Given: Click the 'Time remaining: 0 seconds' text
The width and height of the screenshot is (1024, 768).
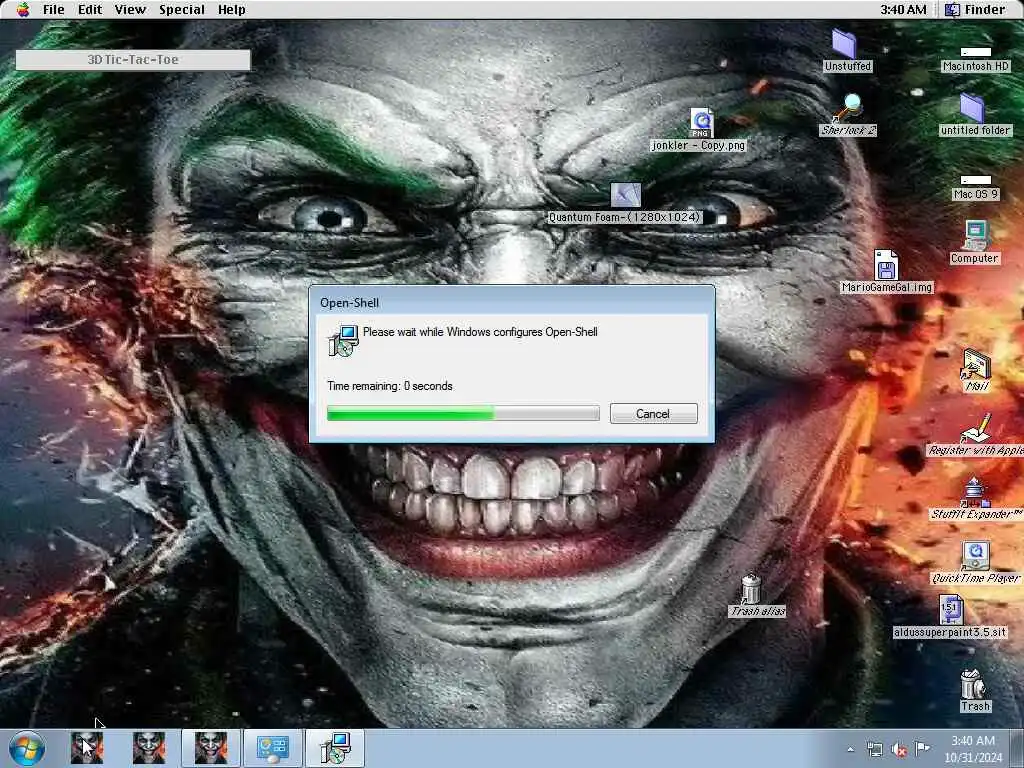Looking at the screenshot, I should point(390,386).
